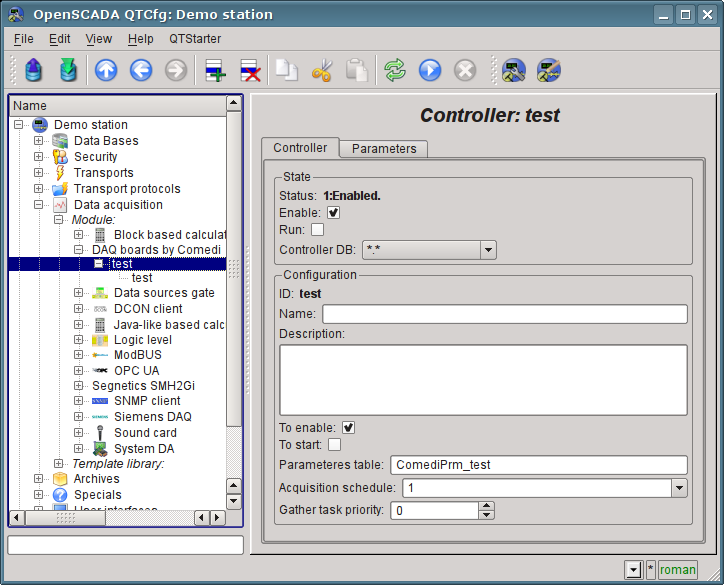Click the asterisk modified indicator
724x585 pixels.
[x=651, y=570]
